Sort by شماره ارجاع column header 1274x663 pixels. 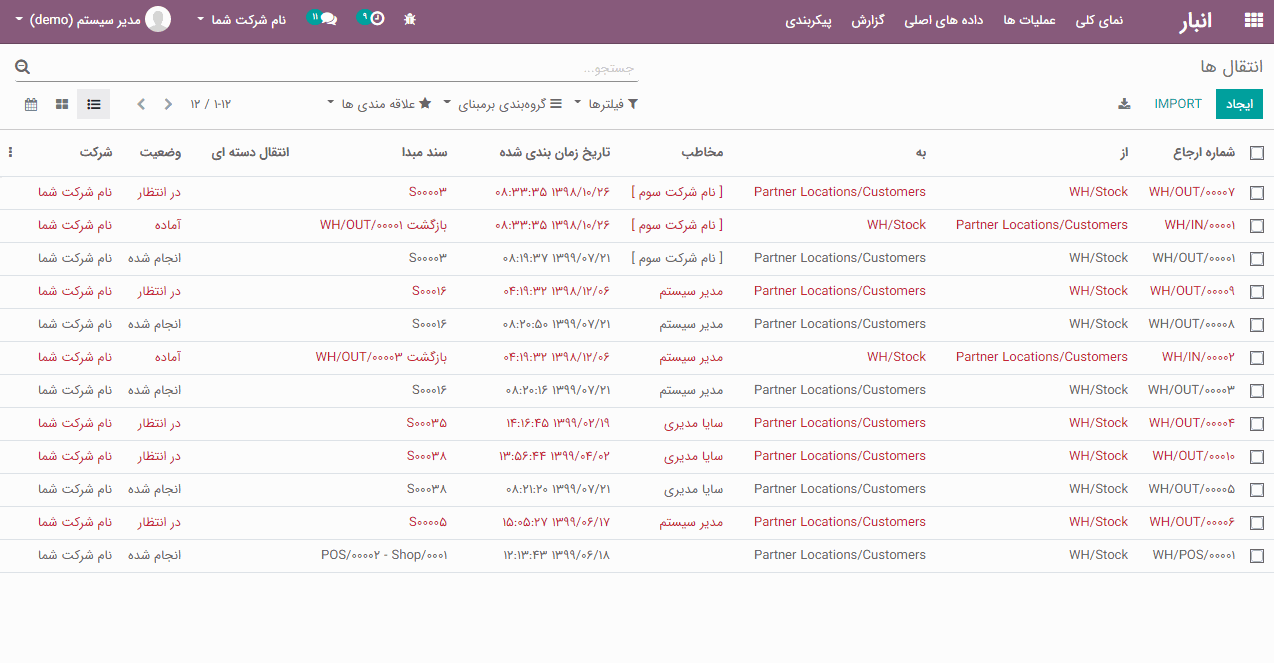click(1204, 152)
